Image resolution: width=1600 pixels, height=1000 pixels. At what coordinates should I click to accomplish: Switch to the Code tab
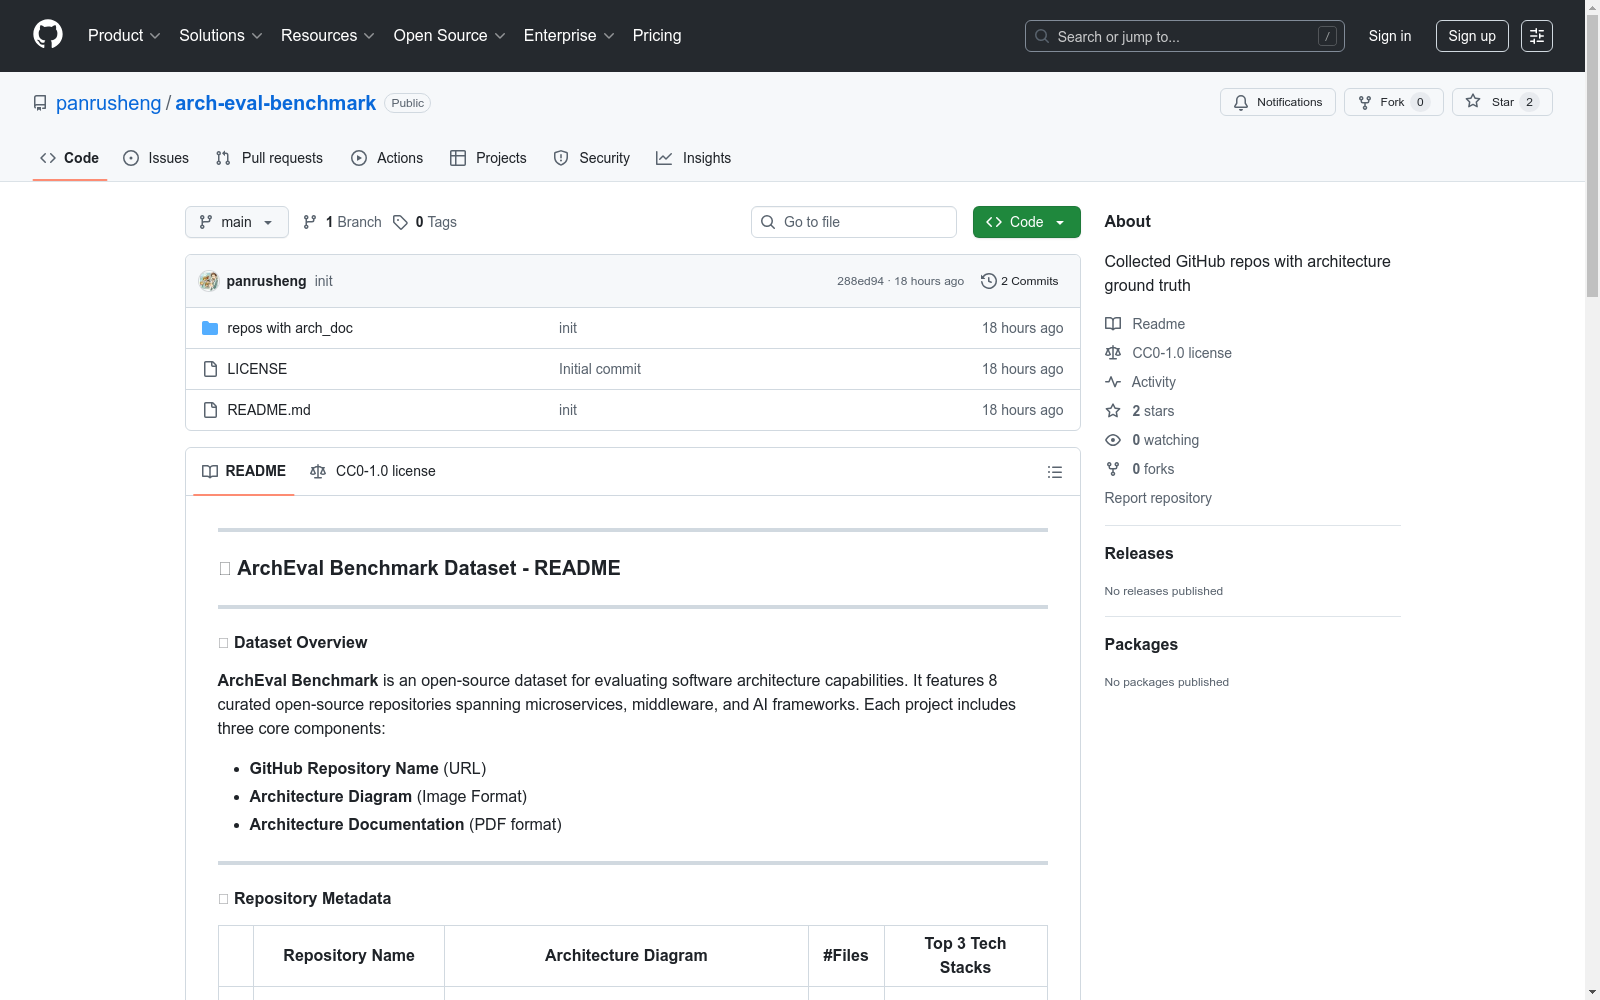[70, 158]
